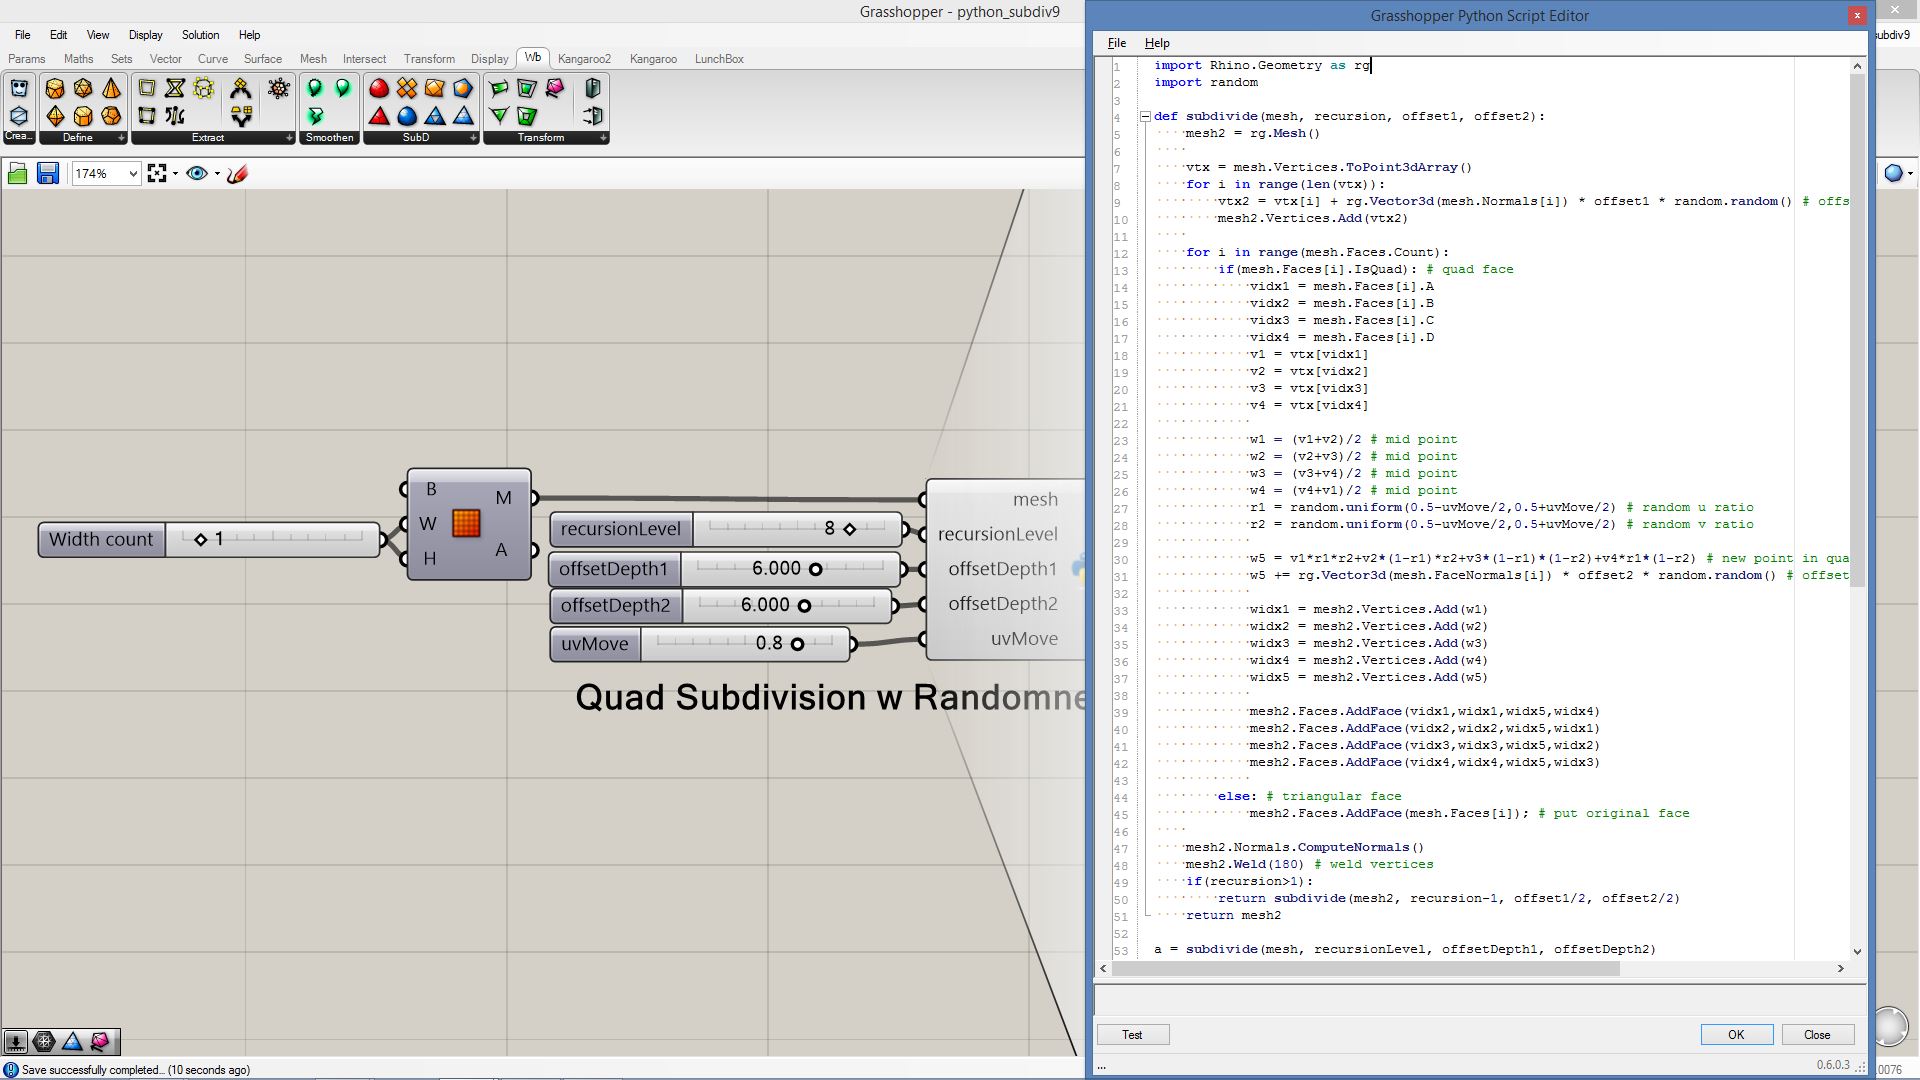
Task: Open the 174% zoom level dropdown
Action: click(x=132, y=174)
